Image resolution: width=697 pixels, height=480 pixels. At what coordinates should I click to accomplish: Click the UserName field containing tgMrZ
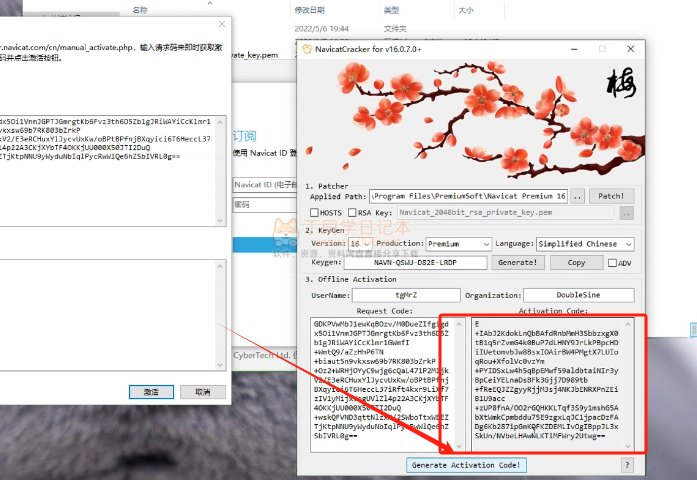pyautogui.click(x=406, y=295)
